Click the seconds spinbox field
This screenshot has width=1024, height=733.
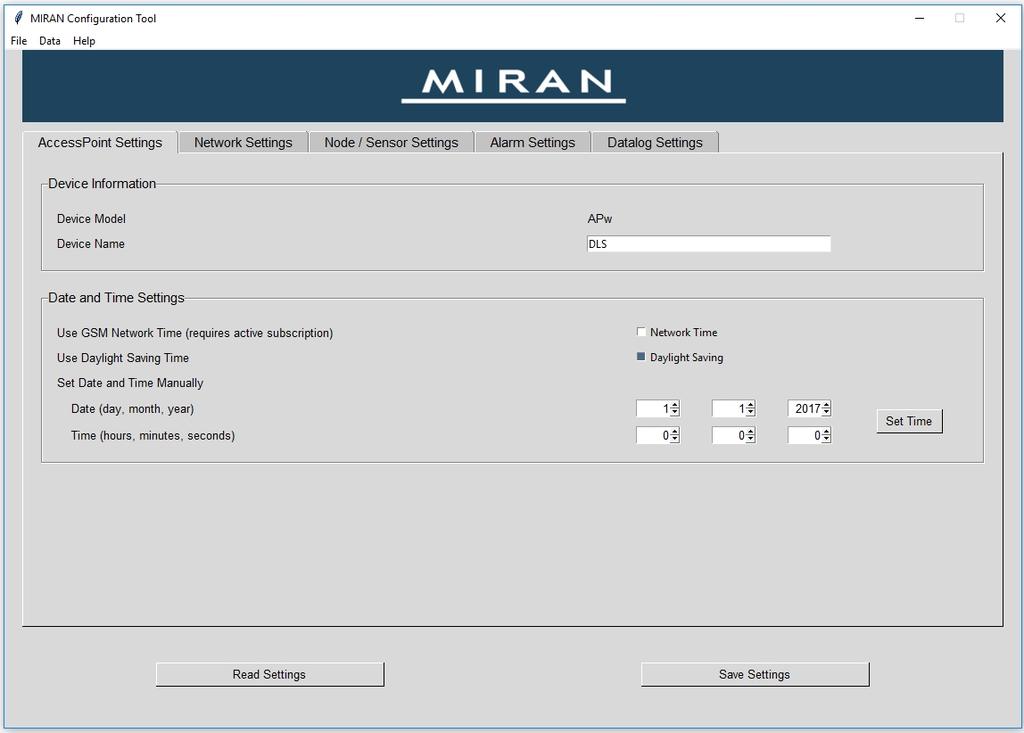805,435
